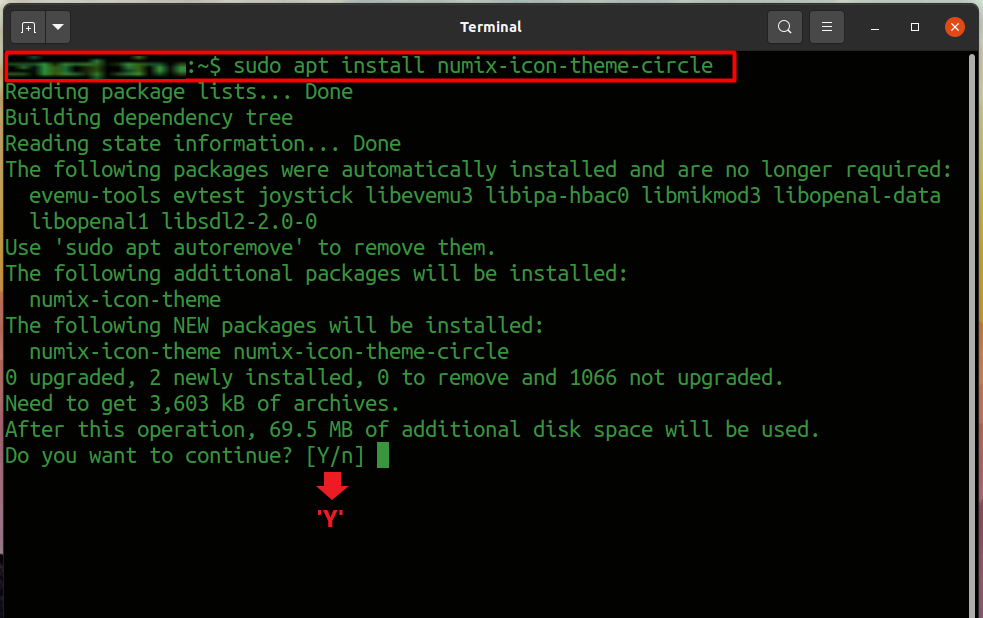
Task: Click the 'additional packages will be installed' line
Action: click(317, 274)
